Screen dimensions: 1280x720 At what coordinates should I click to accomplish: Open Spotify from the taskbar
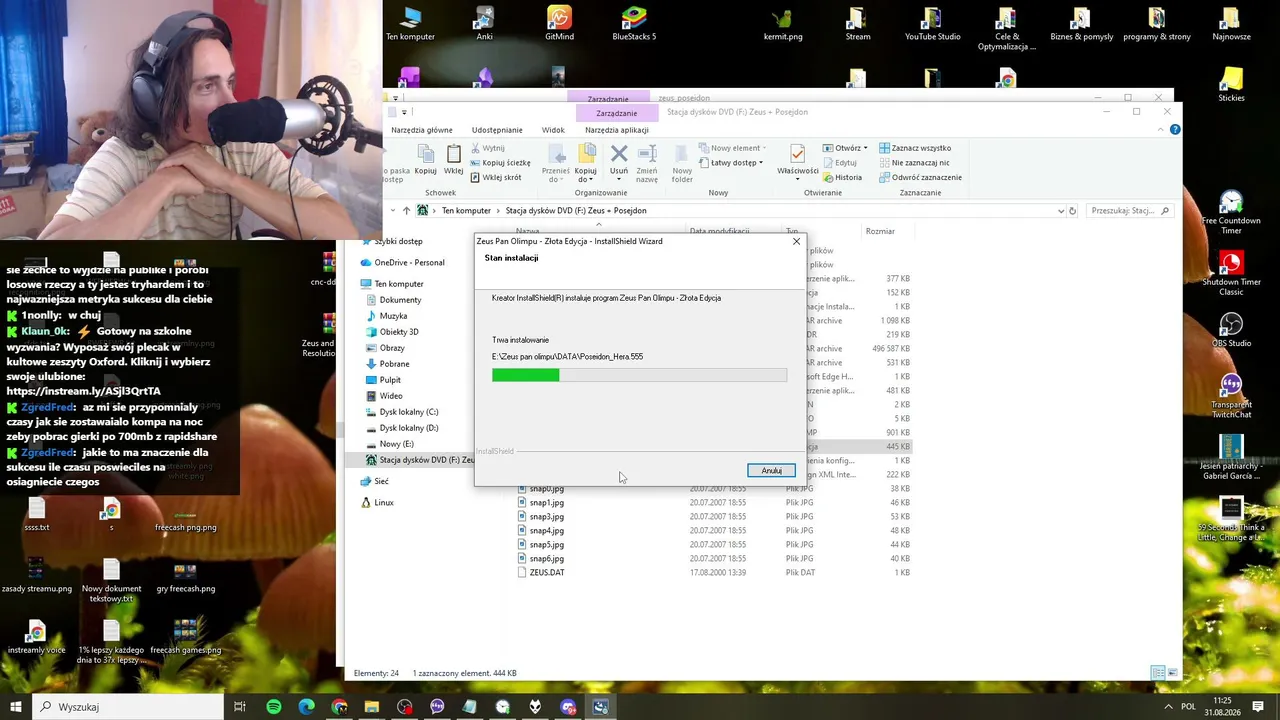tap(274, 707)
